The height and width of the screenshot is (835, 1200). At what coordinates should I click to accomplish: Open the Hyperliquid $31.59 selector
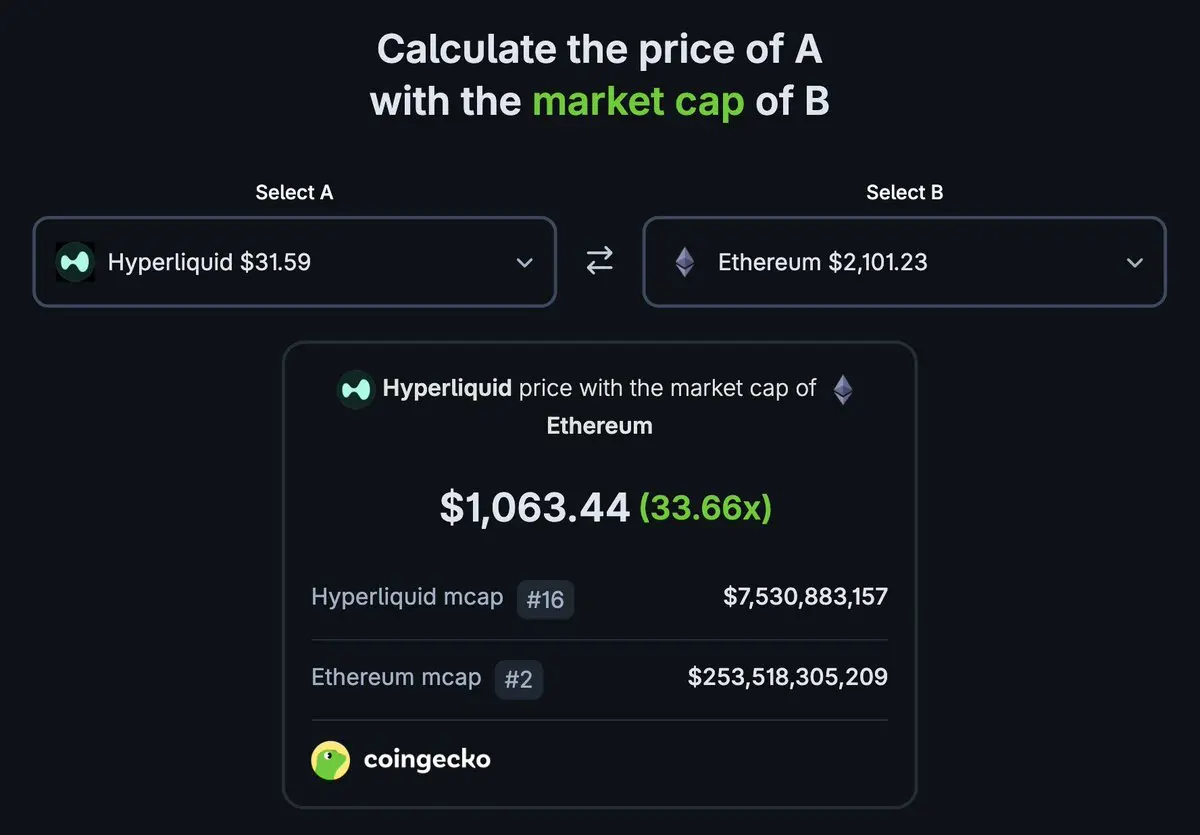209,262
